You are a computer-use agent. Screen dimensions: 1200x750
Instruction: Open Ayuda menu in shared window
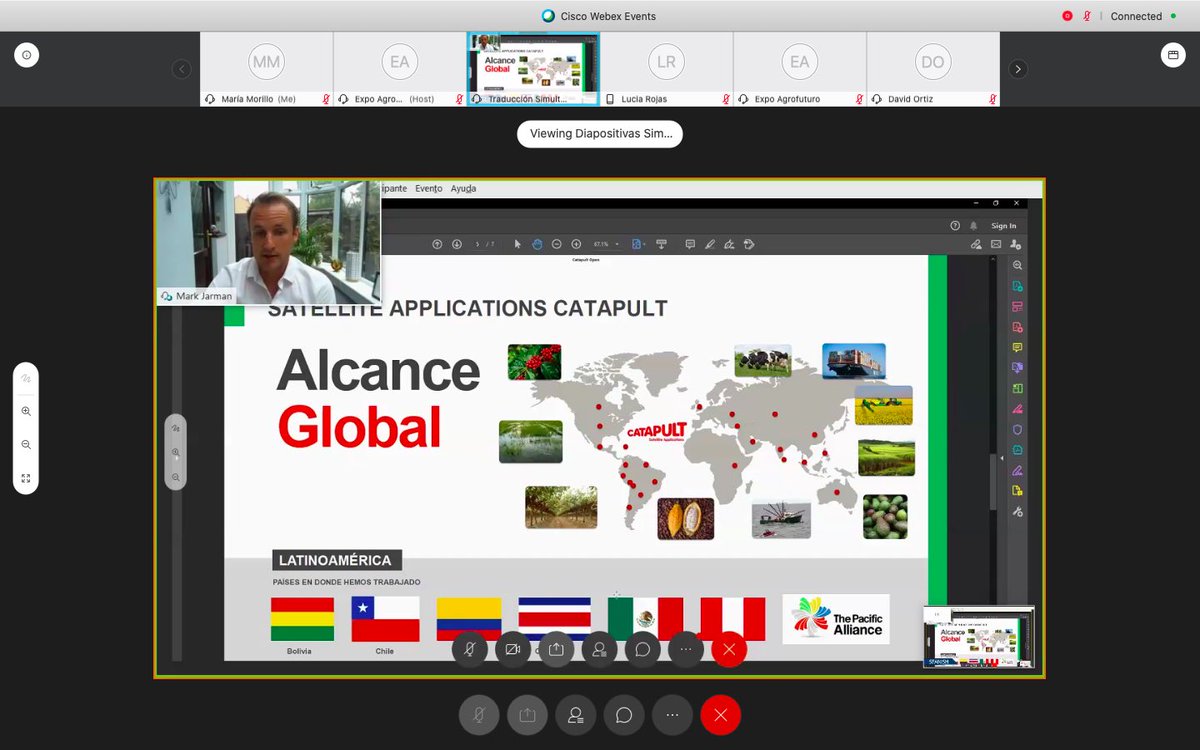463,188
